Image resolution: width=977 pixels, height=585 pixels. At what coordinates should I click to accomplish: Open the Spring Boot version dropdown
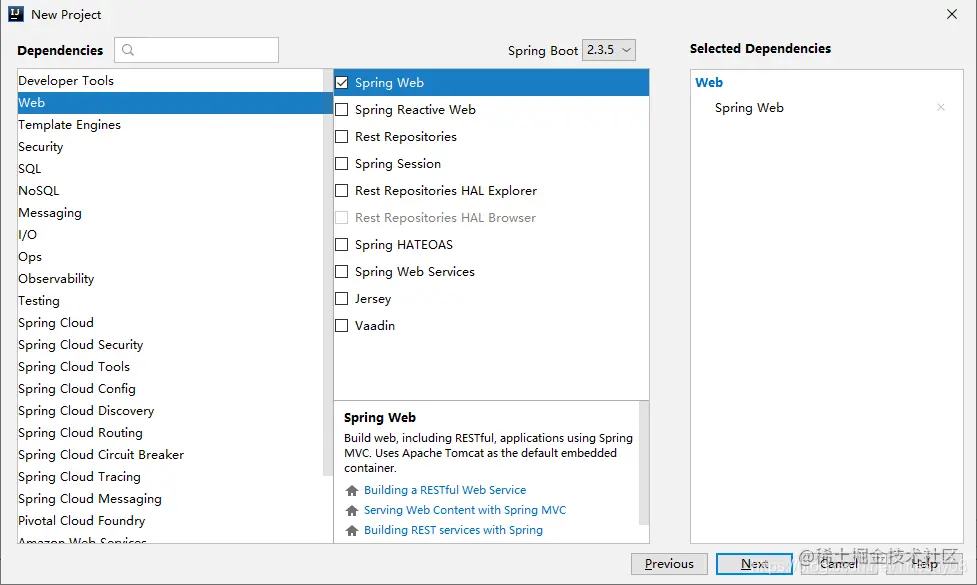[608, 50]
